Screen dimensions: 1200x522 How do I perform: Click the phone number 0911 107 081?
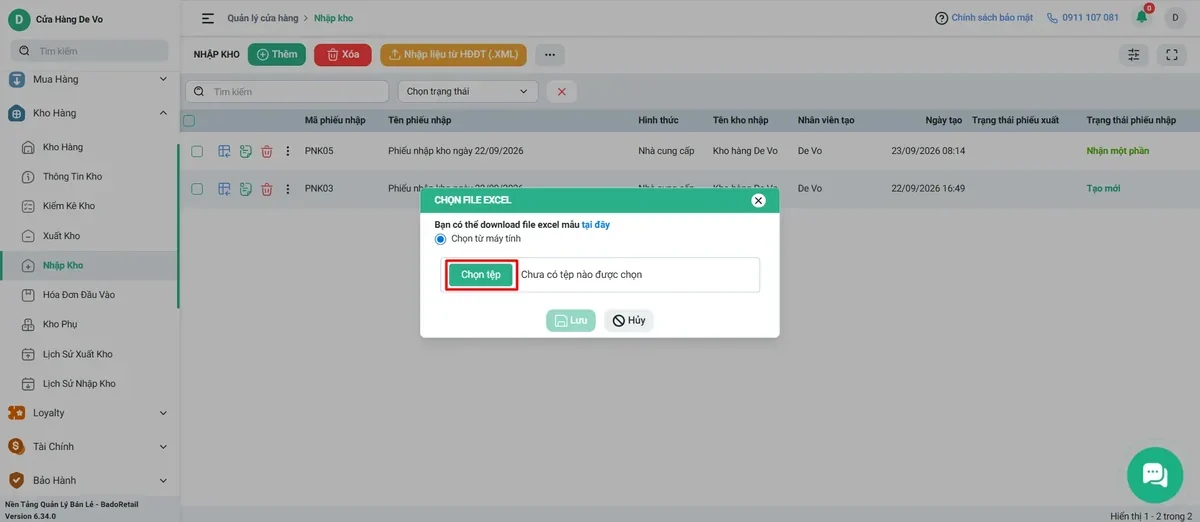coord(1090,18)
